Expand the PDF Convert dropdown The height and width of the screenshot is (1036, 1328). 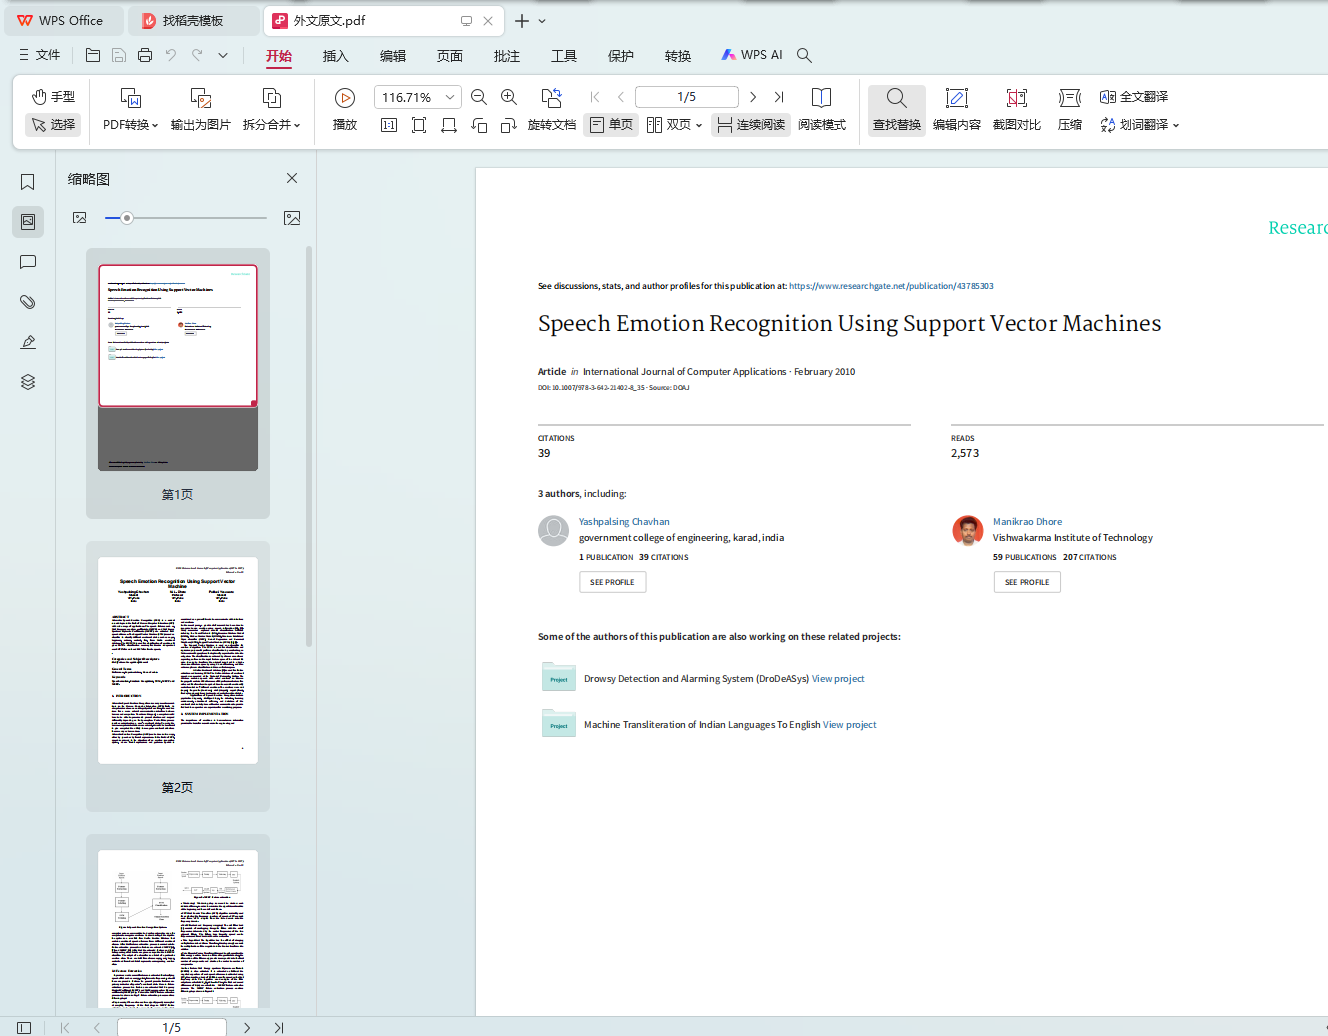[130, 125]
